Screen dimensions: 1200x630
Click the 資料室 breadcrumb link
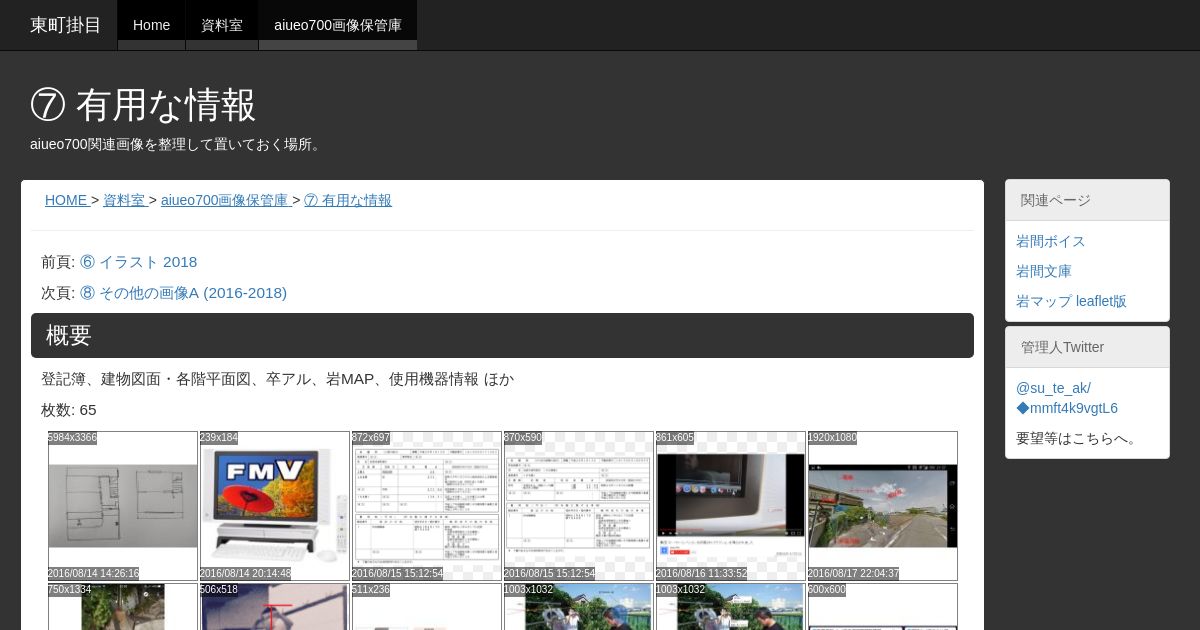point(124,200)
